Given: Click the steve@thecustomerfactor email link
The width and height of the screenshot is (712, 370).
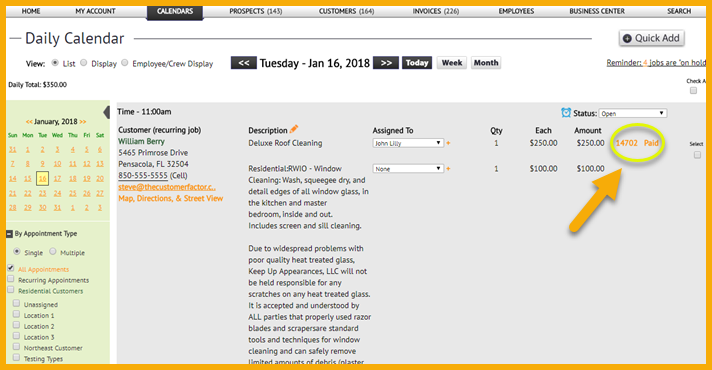Looking at the screenshot, I should tap(167, 187).
